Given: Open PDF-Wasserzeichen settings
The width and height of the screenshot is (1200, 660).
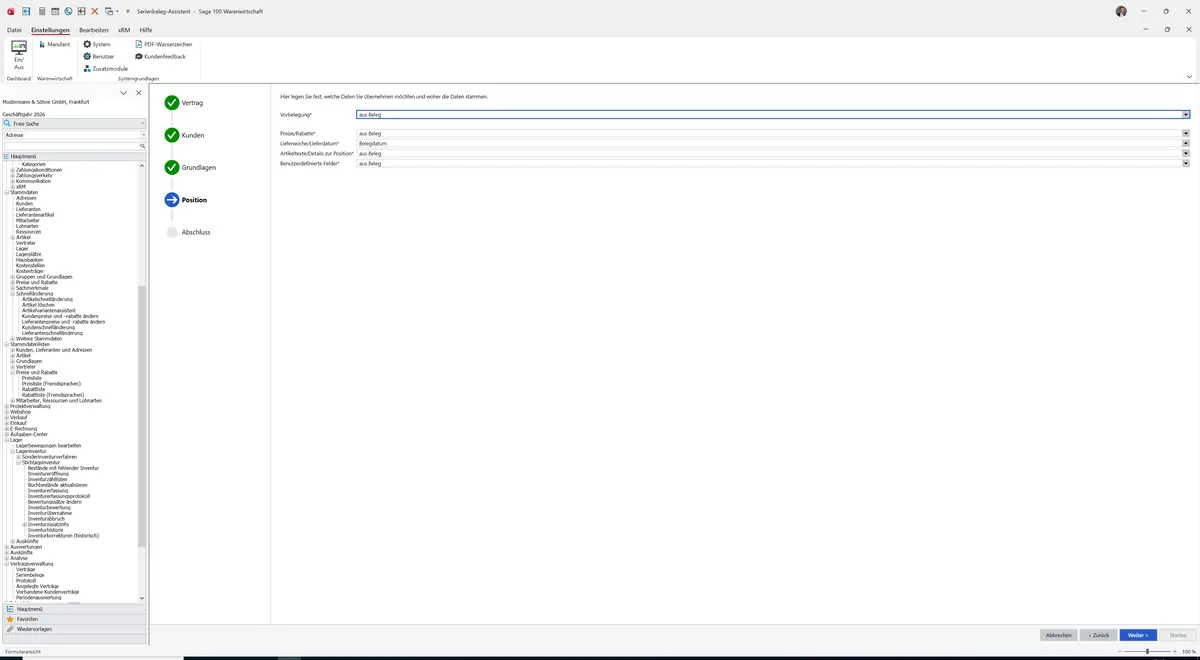Looking at the screenshot, I should click(x=163, y=44).
